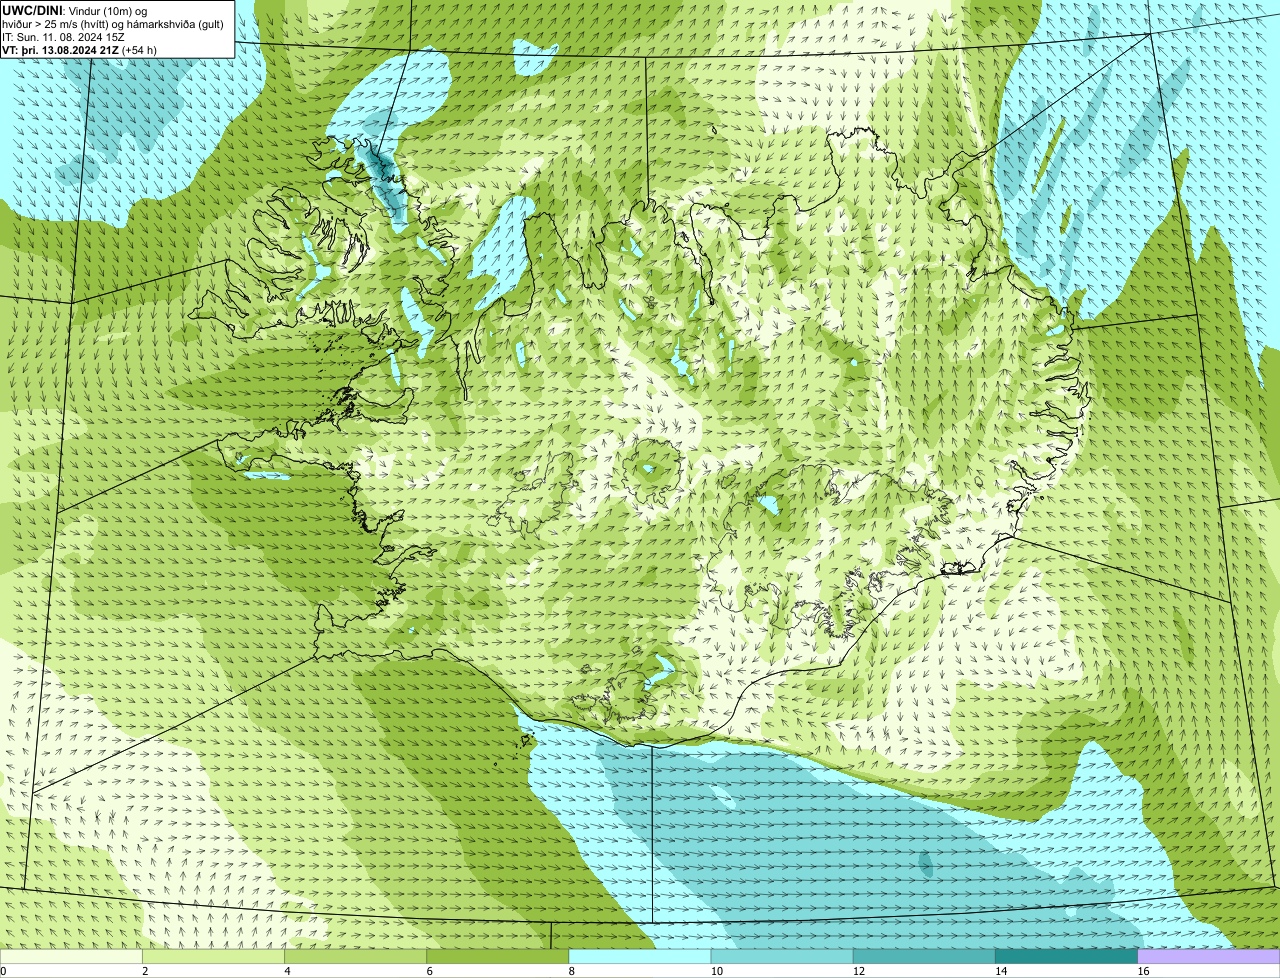Click the scale label "4"
Screen dimensions: 1280x978
pos(287,971)
